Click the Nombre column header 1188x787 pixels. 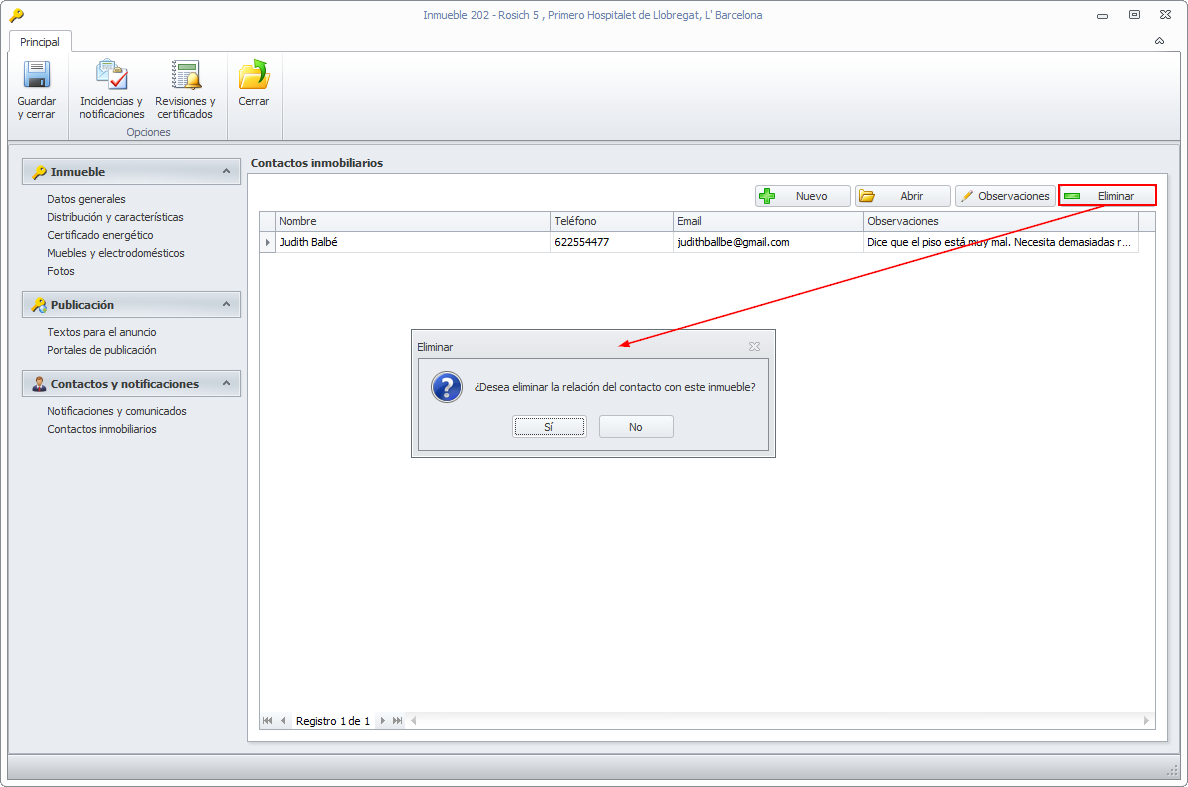tap(412, 221)
